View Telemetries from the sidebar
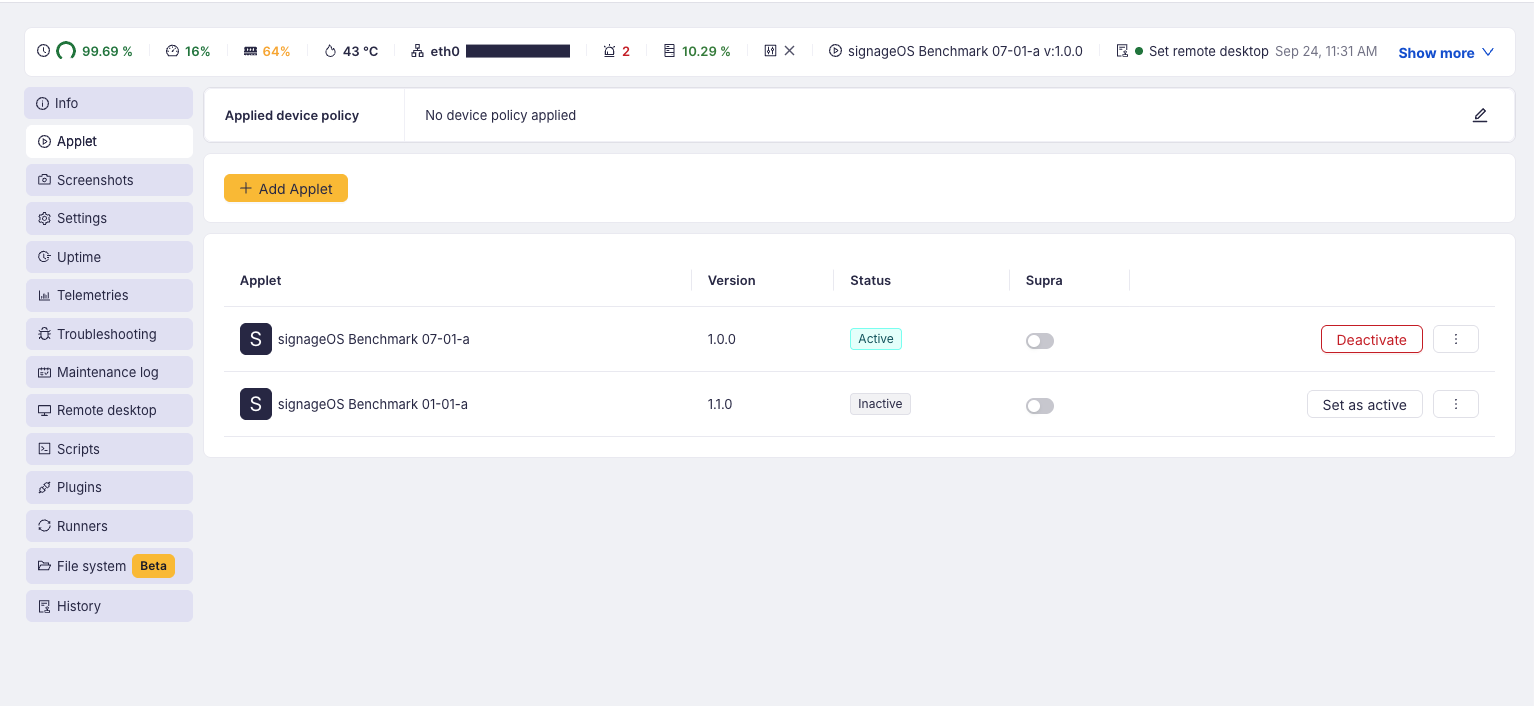This screenshot has width=1534, height=706. point(109,295)
